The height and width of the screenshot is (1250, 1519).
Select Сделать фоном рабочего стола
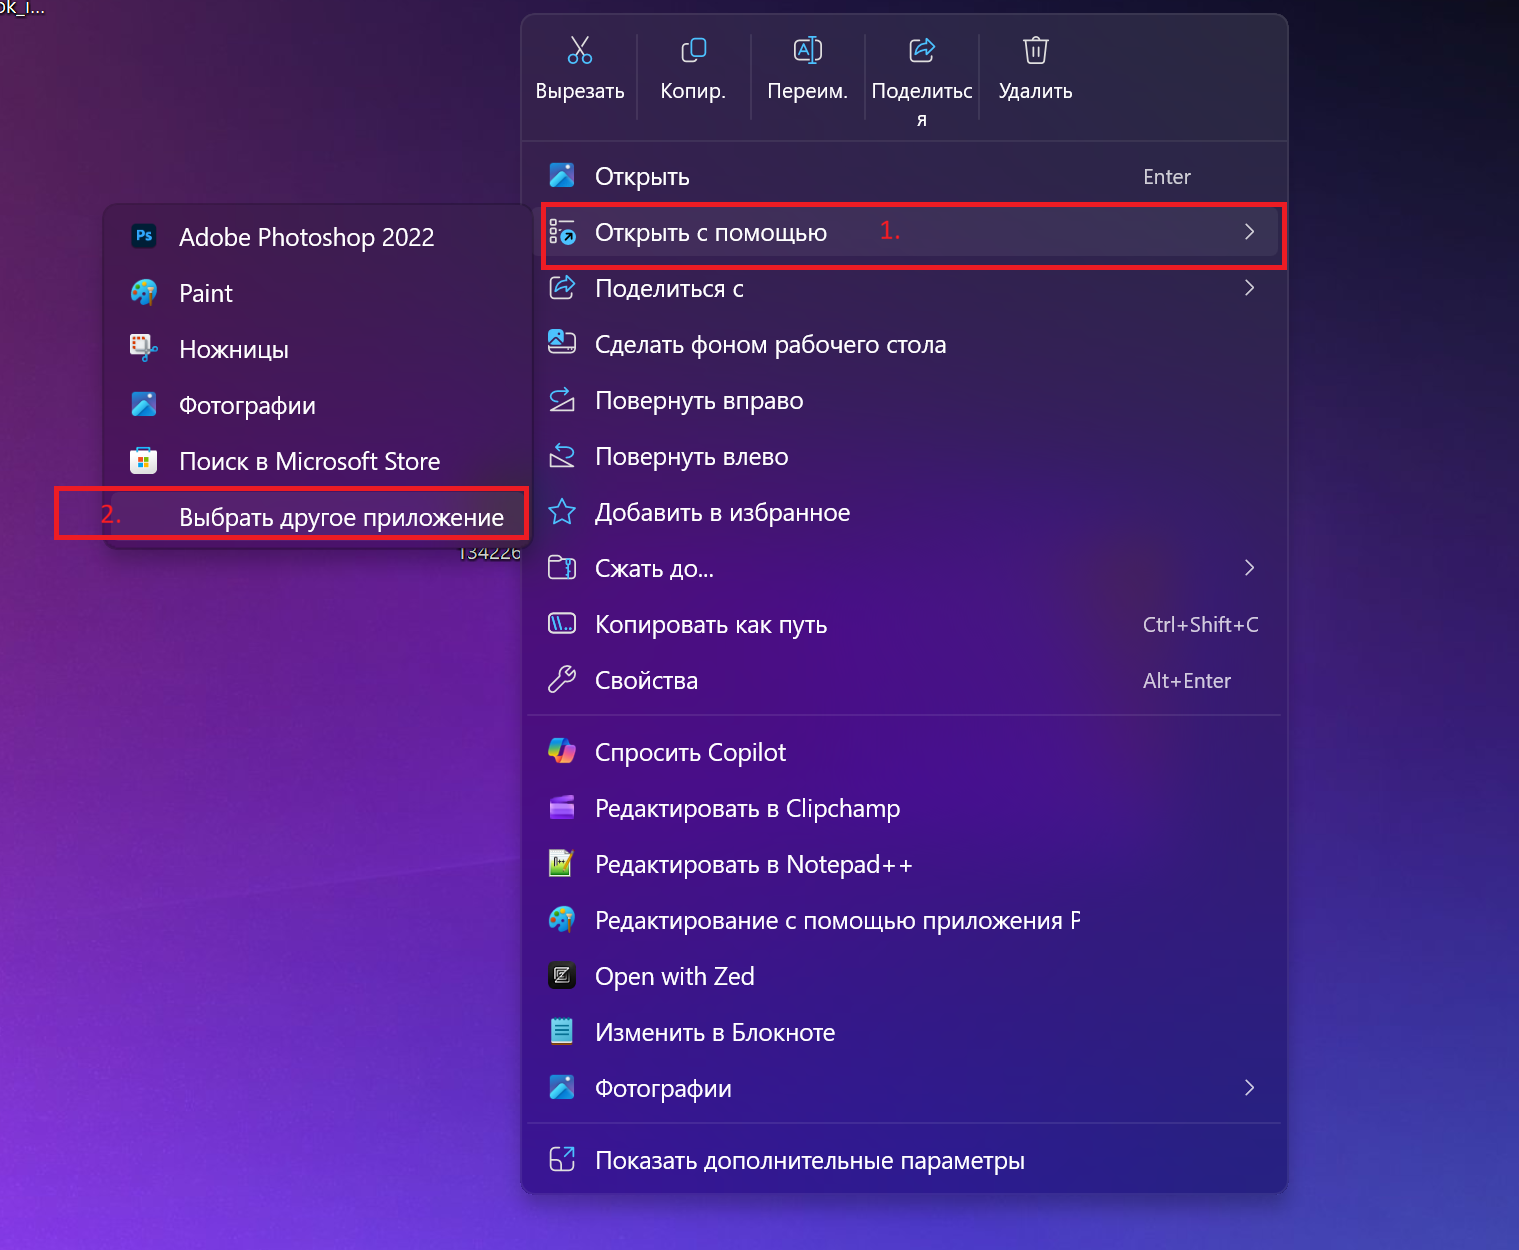pyautogui.click(x=904, y=344)
